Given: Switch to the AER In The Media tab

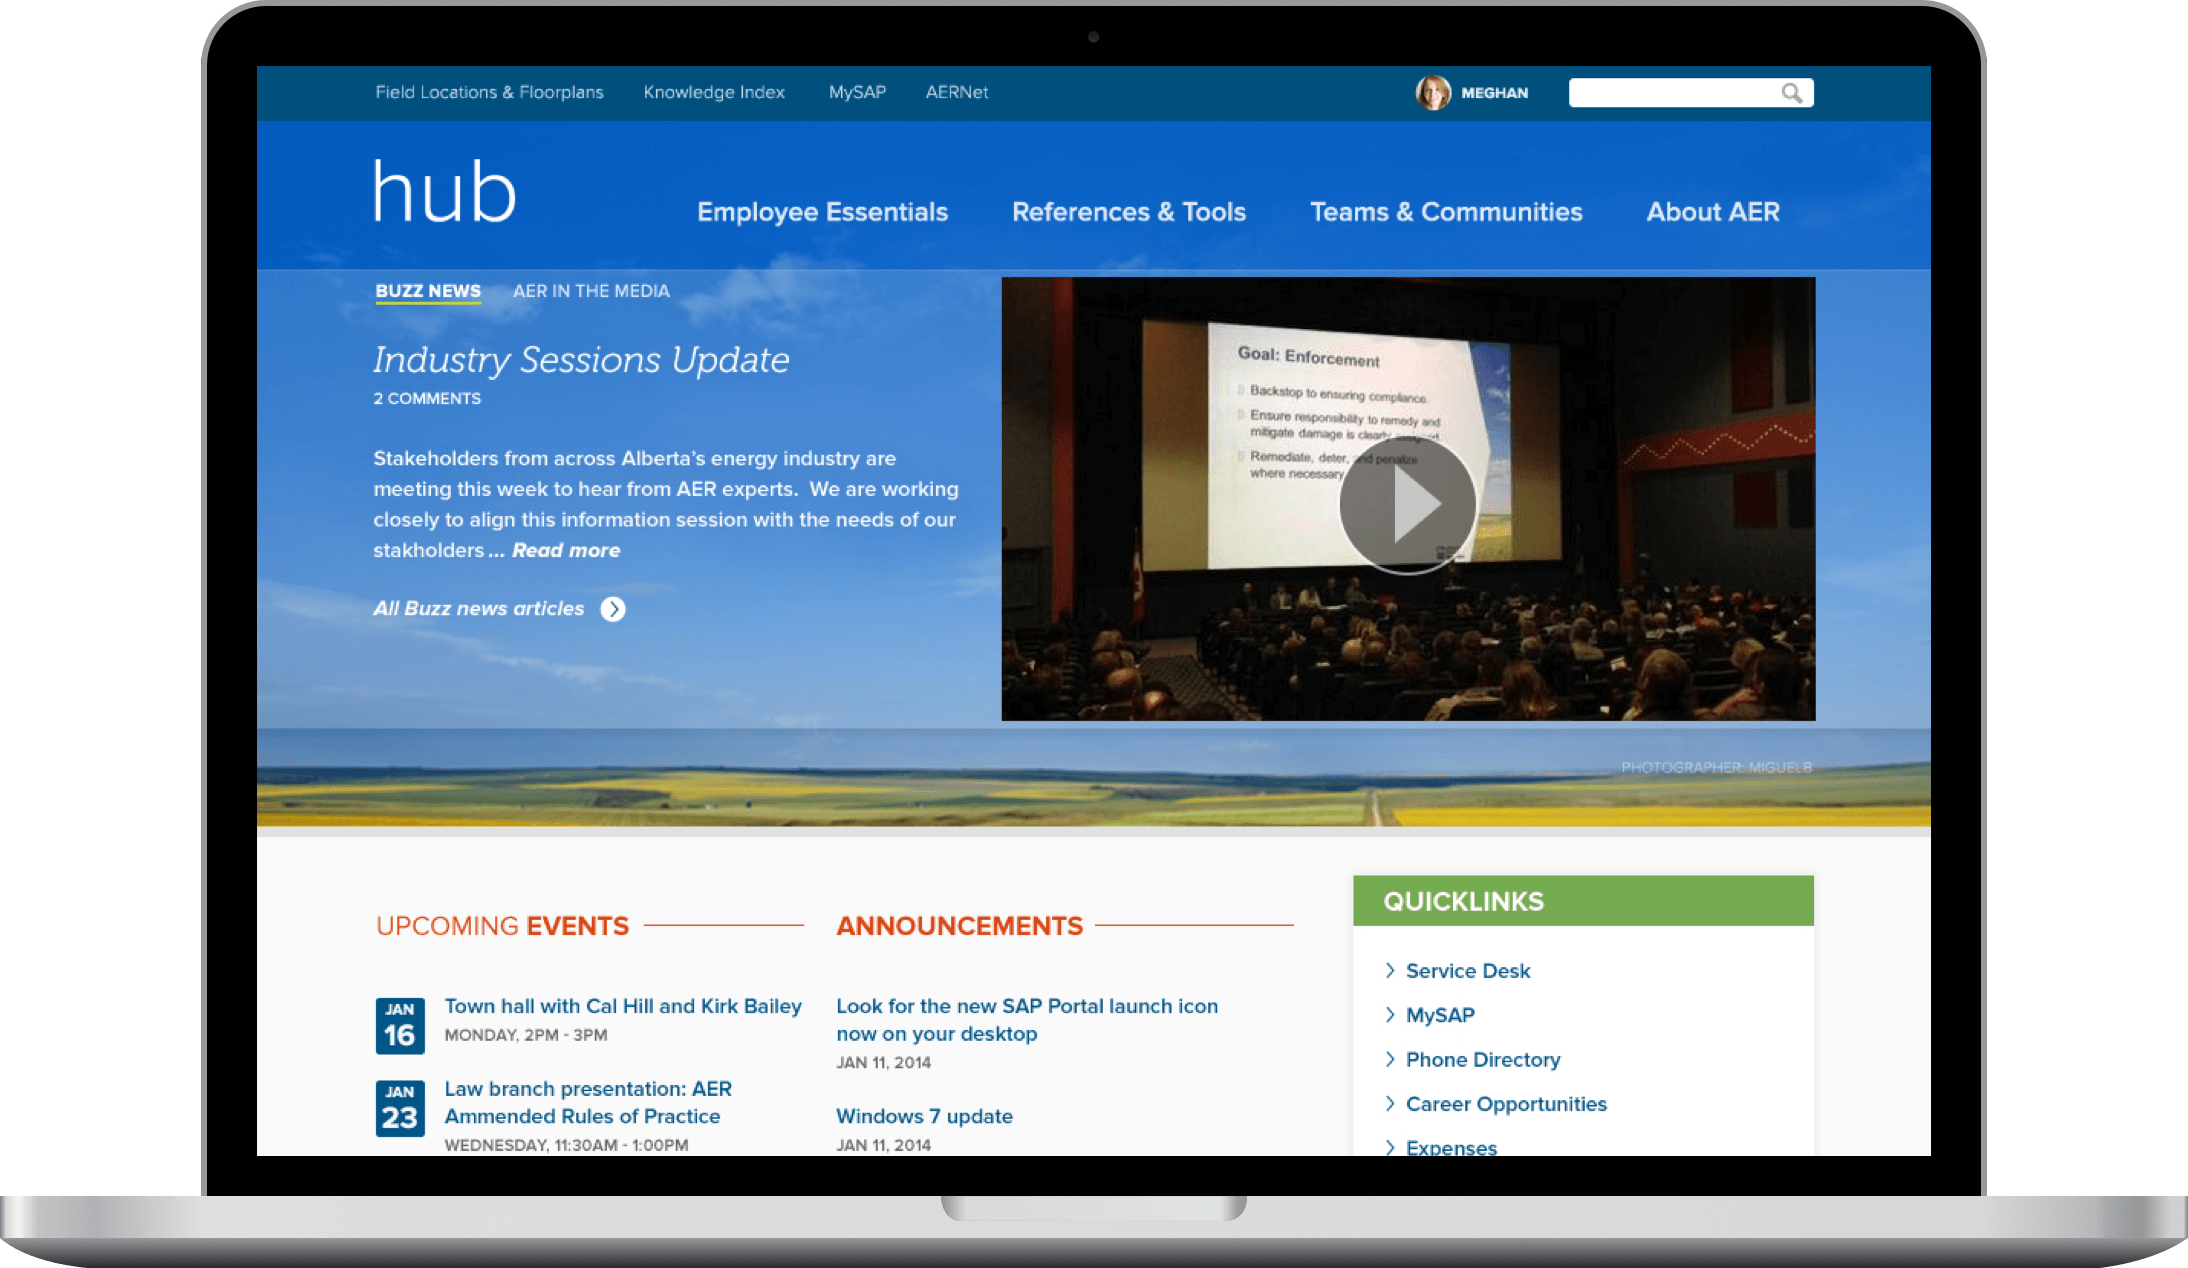Looking at the screenshot, I should tap(591, 291).
